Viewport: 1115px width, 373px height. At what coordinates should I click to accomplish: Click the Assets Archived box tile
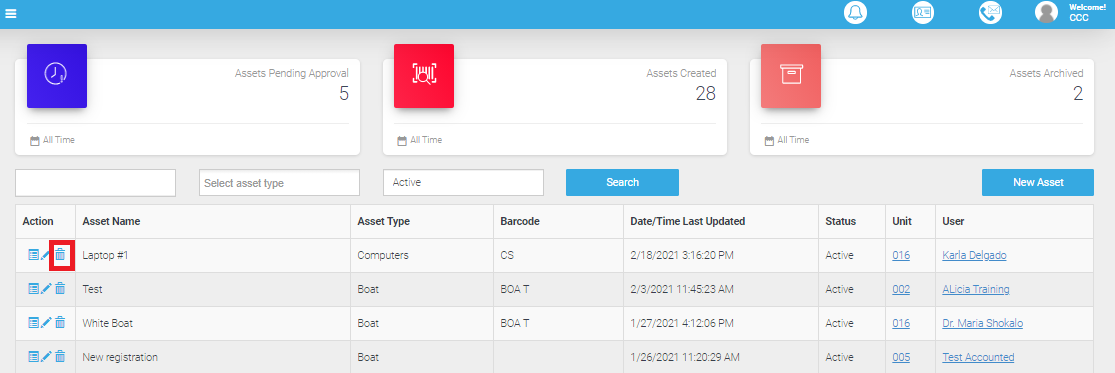[791, 75]
